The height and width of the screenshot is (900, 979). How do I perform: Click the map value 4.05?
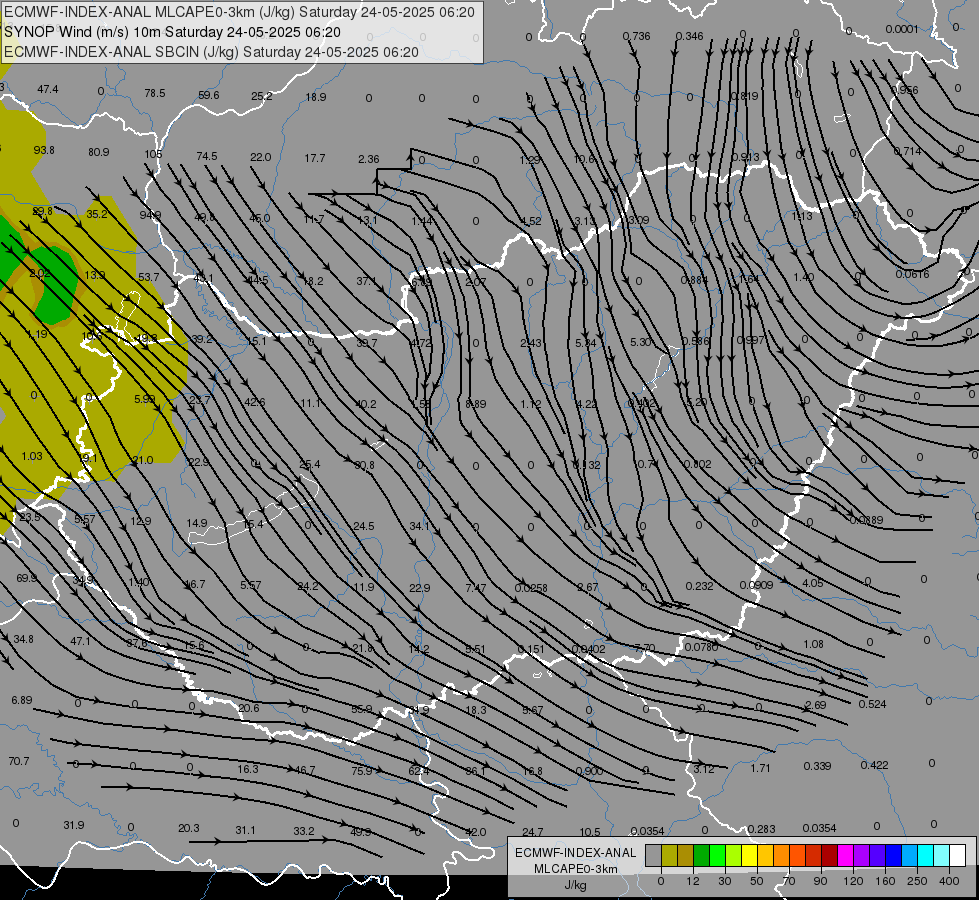tap(812, 583)
